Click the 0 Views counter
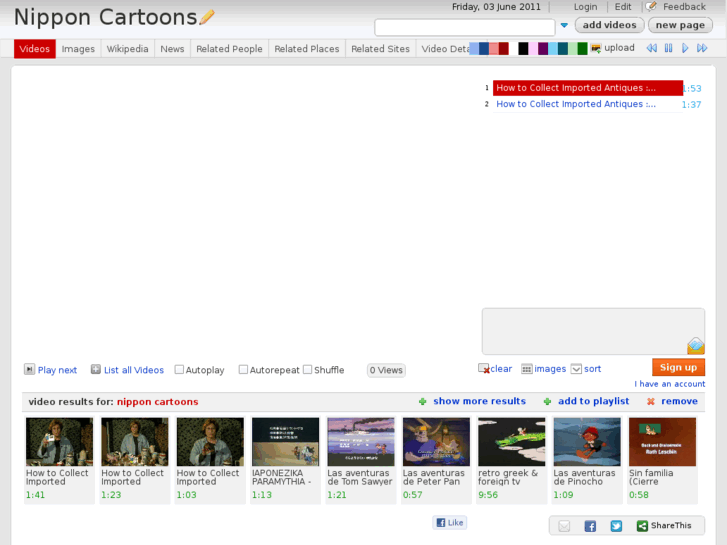Screen dimensions: 727x545 point(386,370)
